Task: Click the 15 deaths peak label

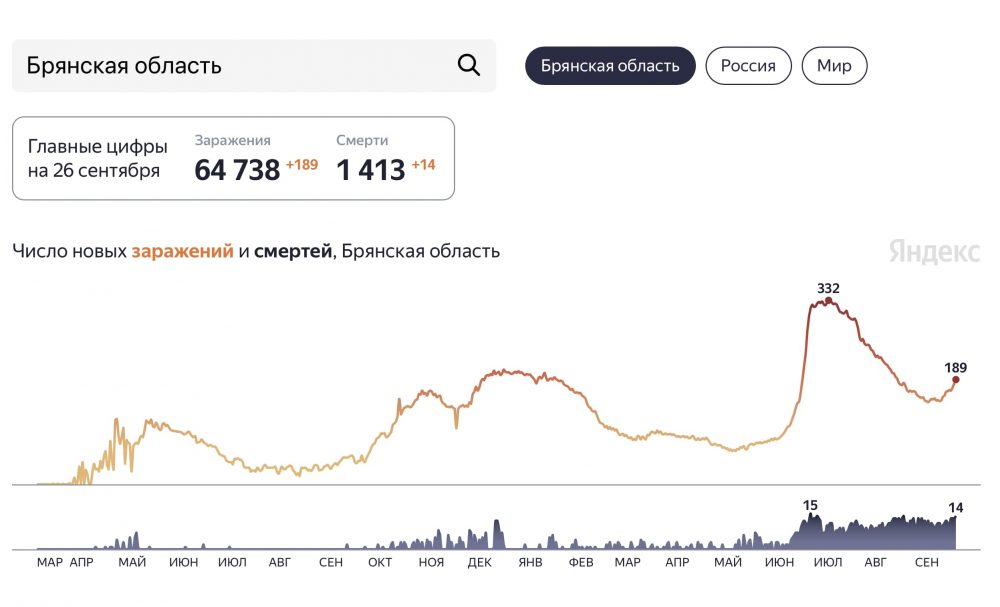Action: coord(810,505)
